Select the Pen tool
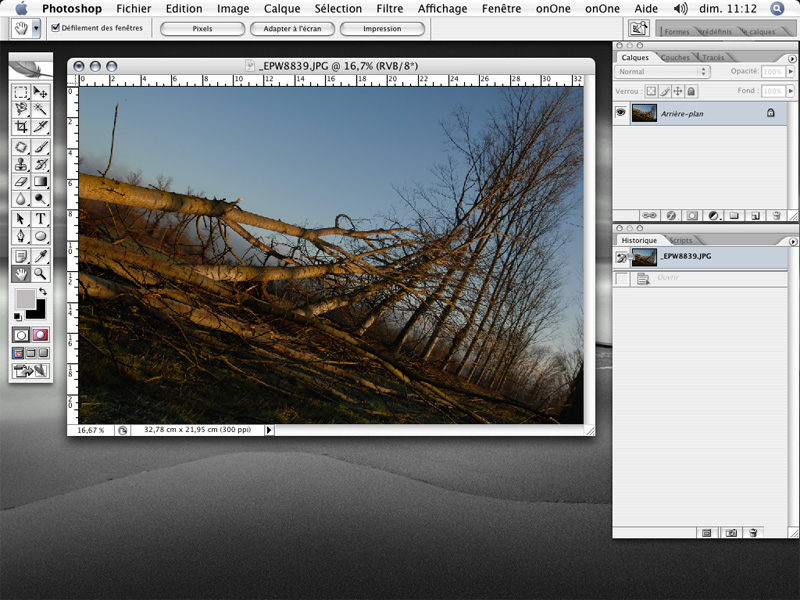Viewport: 800px width, 600px height. click(21, 236)
